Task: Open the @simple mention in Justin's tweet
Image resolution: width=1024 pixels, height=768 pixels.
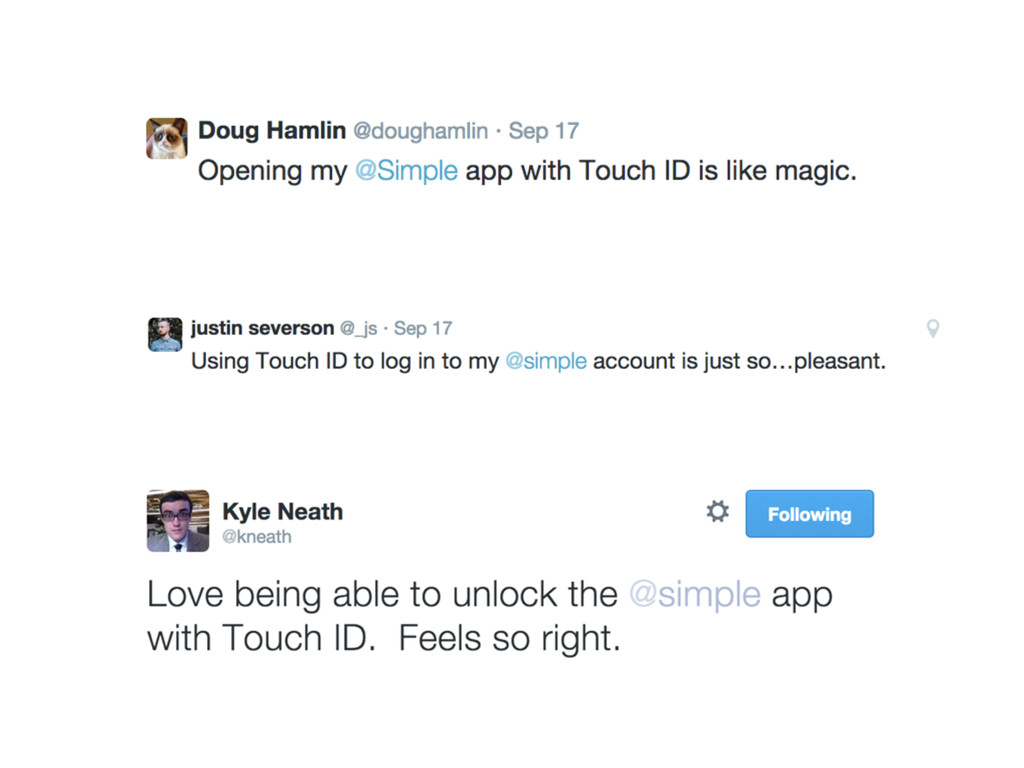Action: coord(546,360)
